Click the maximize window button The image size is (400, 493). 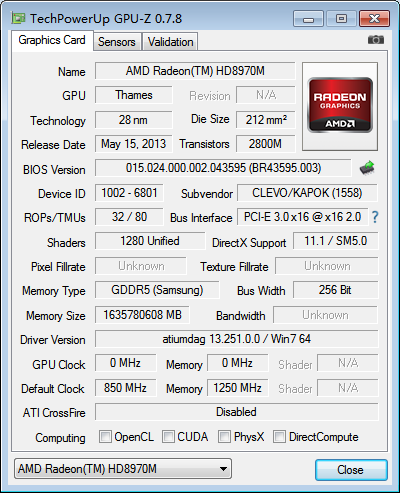pos(341,18)
